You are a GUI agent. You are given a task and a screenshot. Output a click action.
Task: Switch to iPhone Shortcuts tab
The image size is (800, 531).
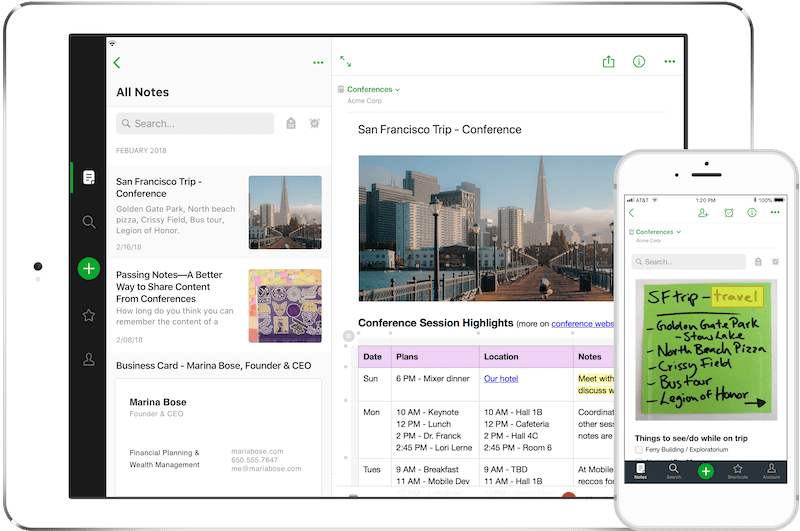[738, 471]
